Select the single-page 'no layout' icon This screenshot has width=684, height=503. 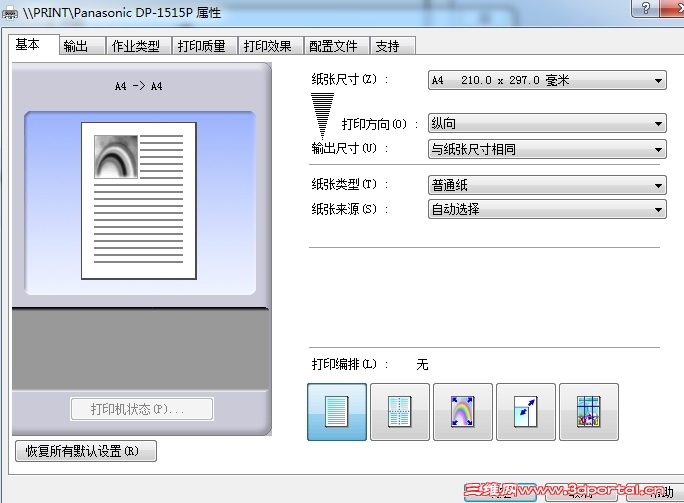coord(337,412)
